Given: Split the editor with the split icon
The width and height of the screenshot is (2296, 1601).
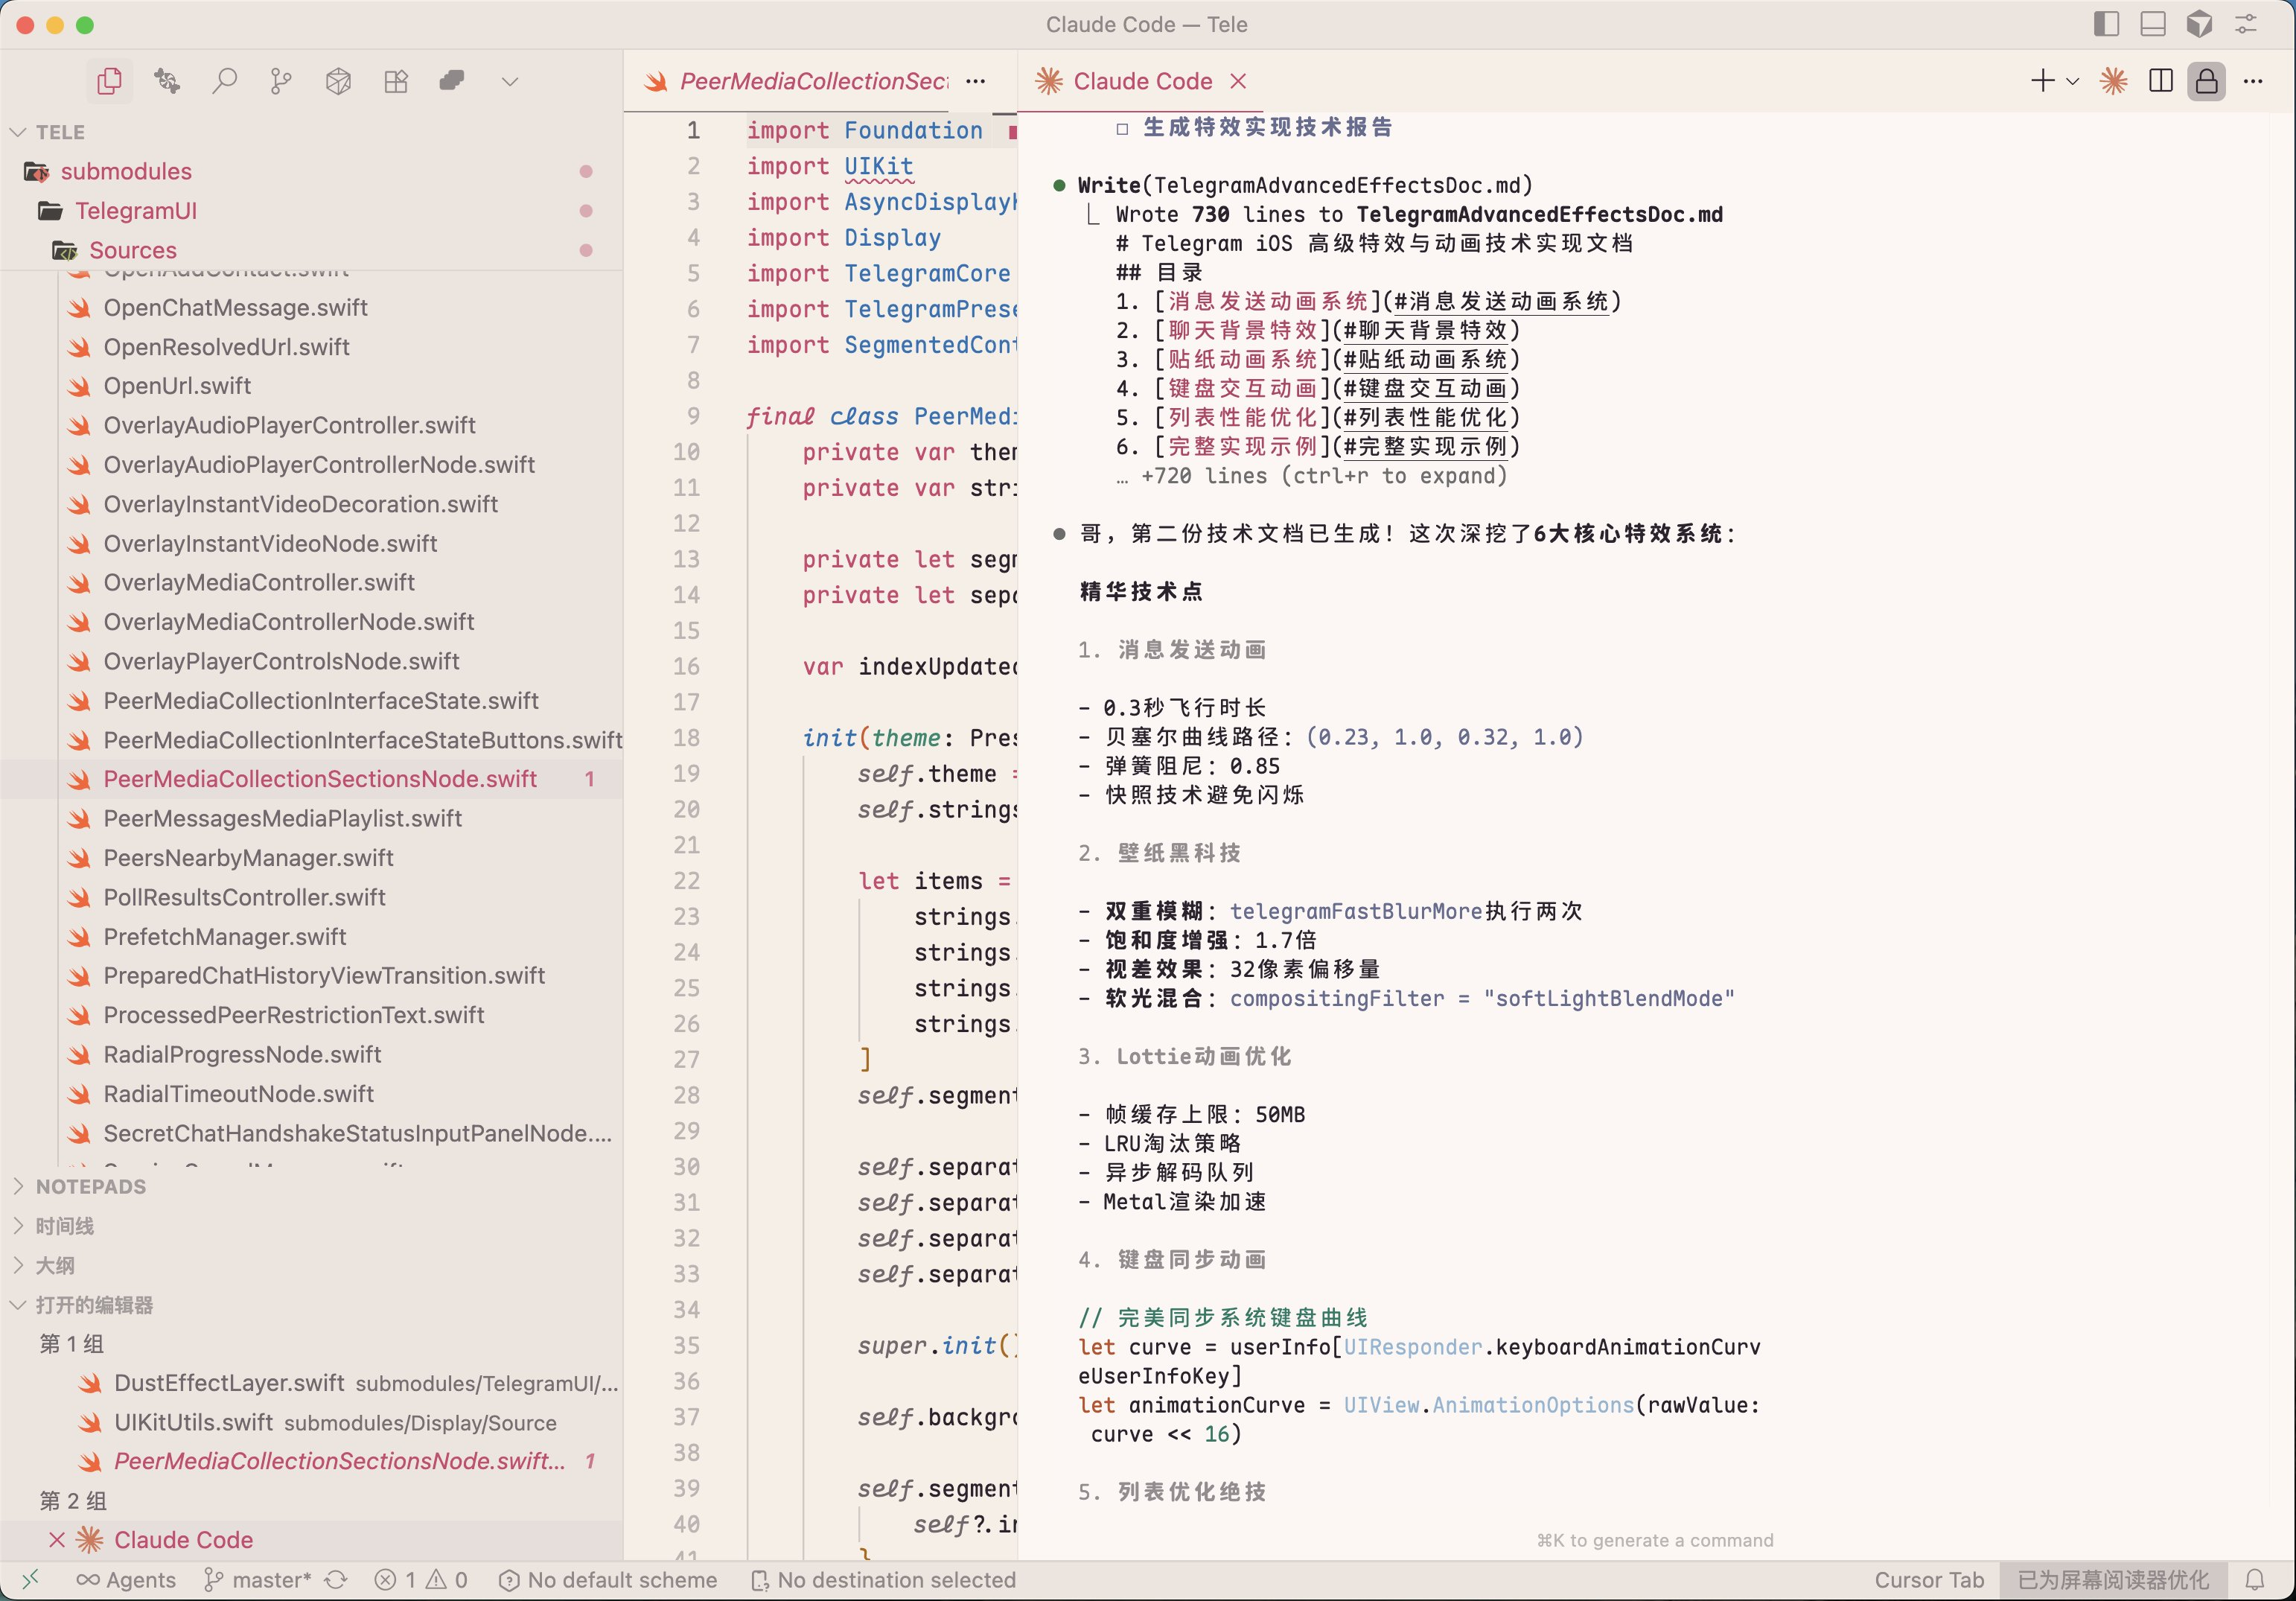Looking at the screenshot, I should pos(2160,81).
